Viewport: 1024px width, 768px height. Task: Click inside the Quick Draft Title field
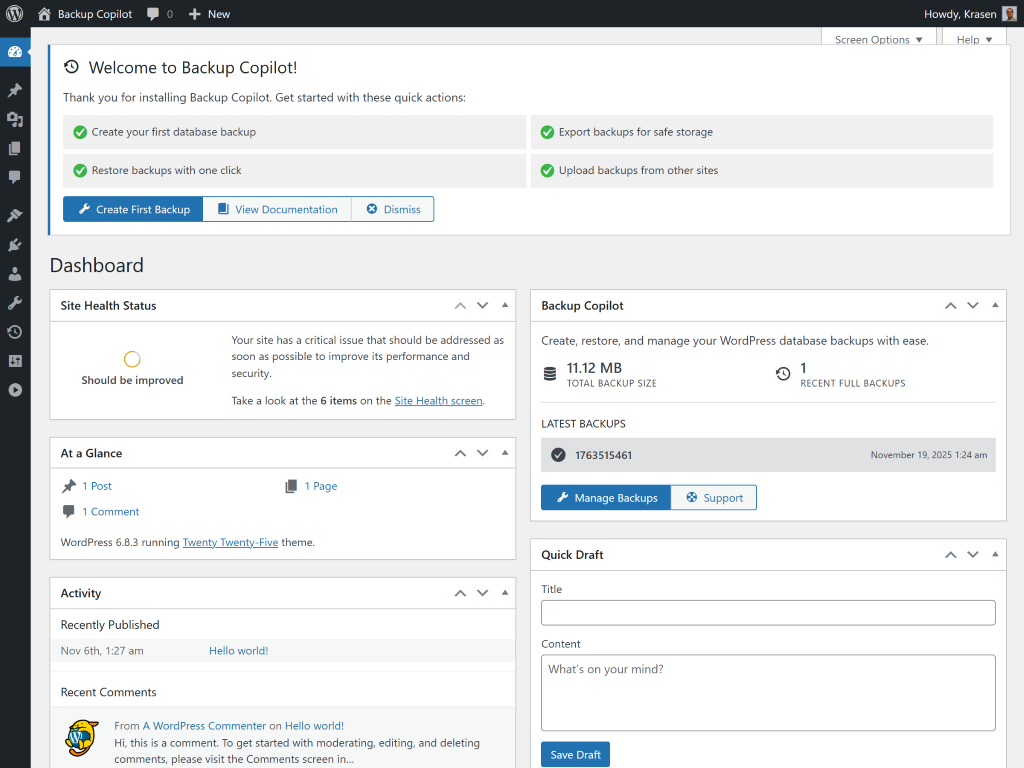tap(767, 612)
